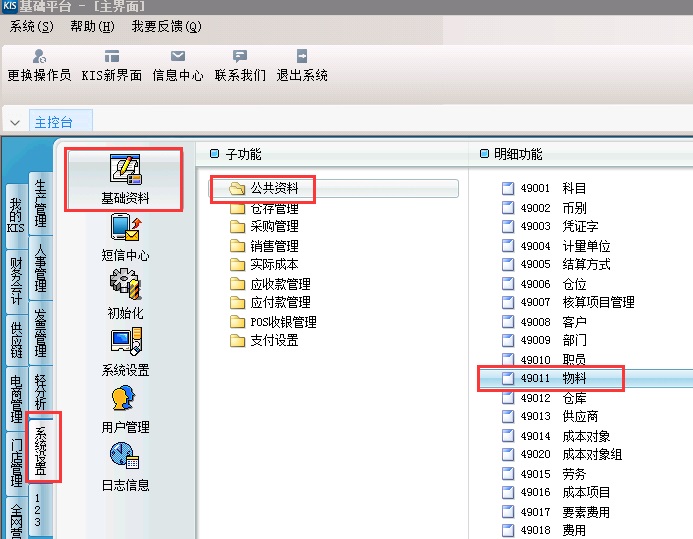
Task: Open the 销售管理 folder
Action: [x=264, y=246]
